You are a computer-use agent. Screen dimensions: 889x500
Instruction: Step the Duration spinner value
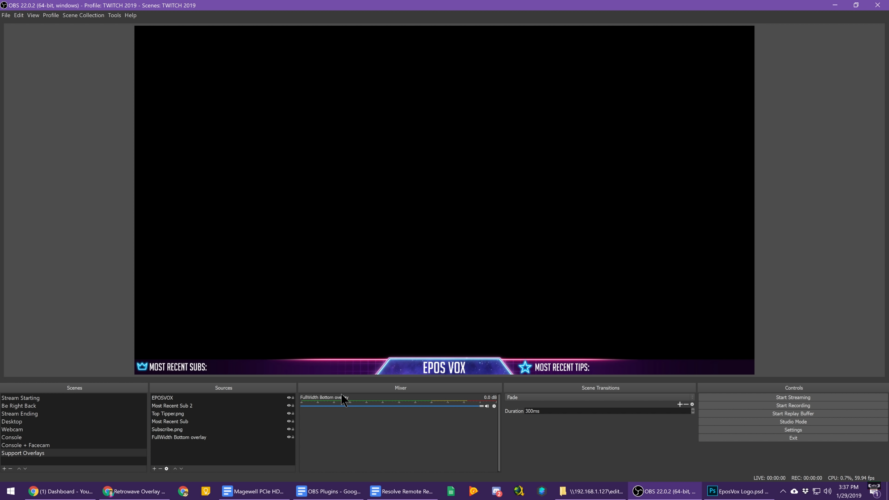(x=693, y=411)
